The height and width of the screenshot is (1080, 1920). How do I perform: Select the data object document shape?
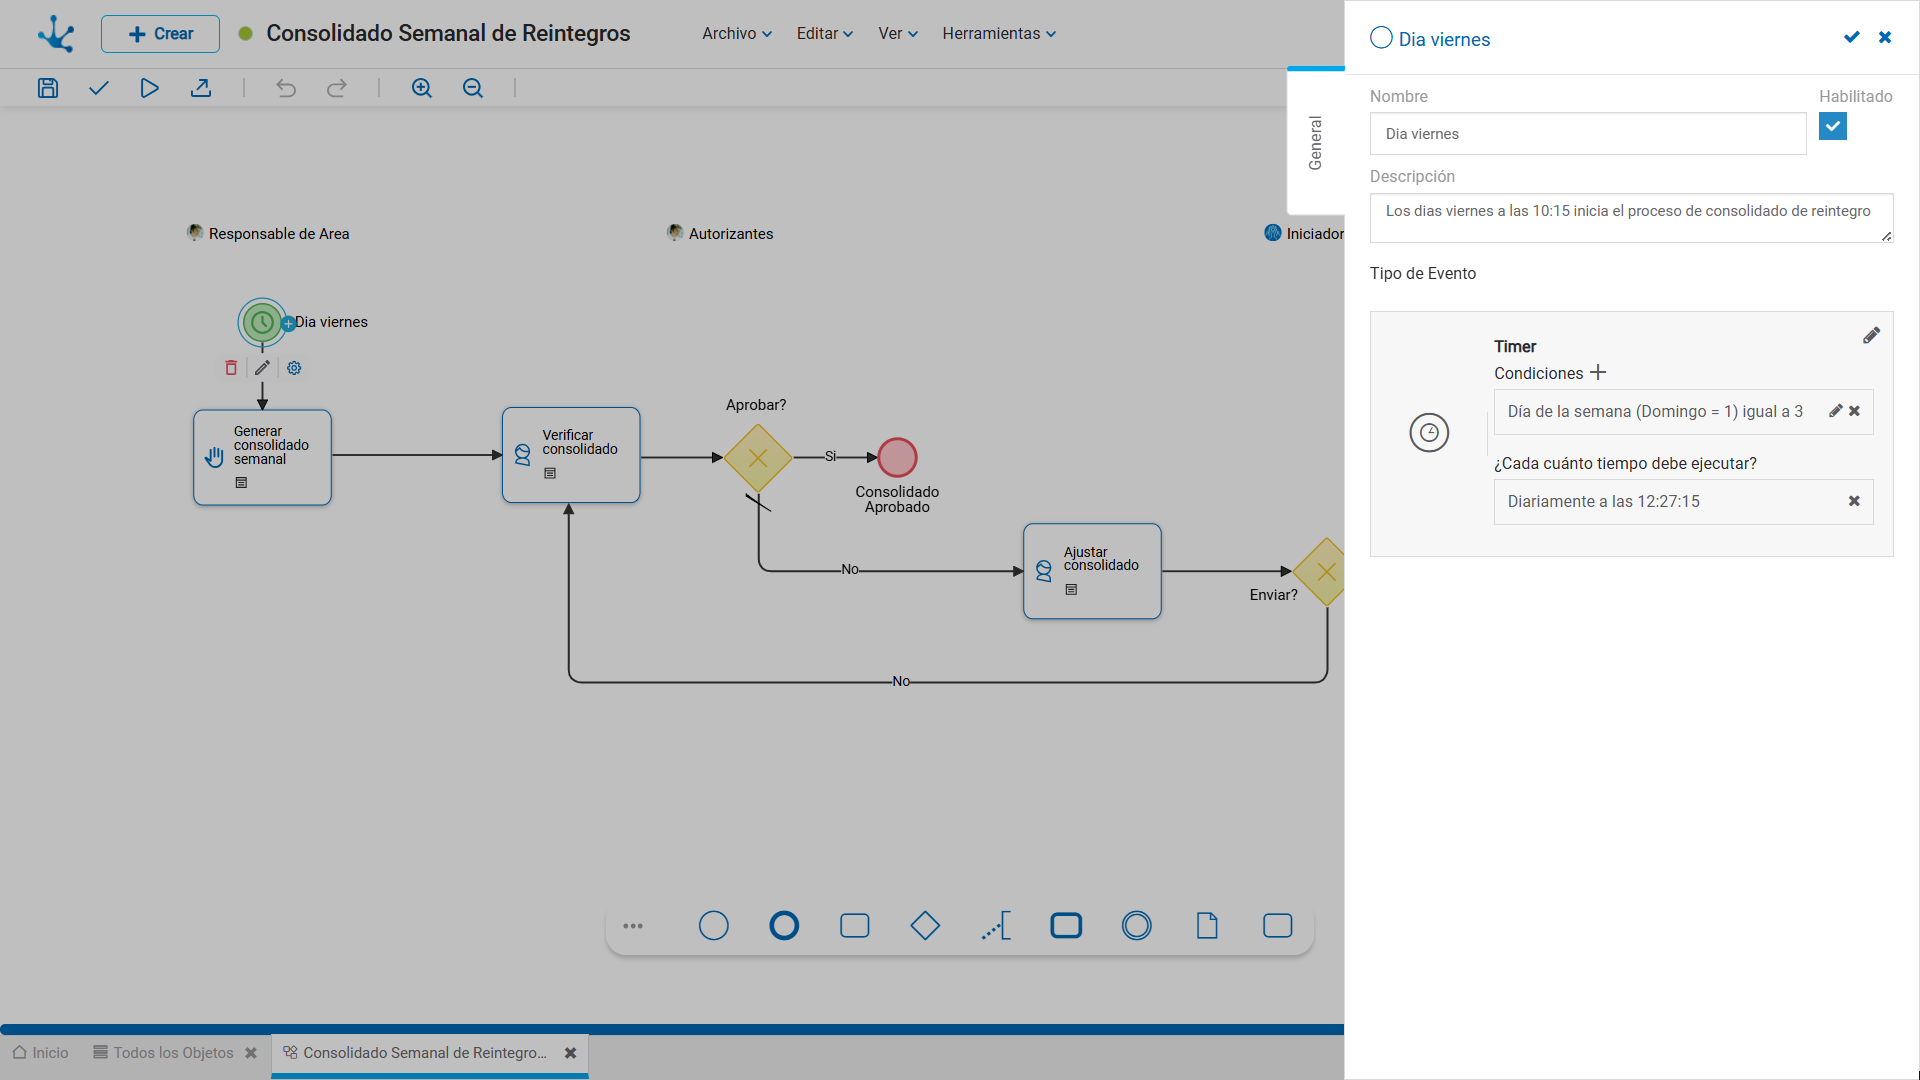[1207, 926]
